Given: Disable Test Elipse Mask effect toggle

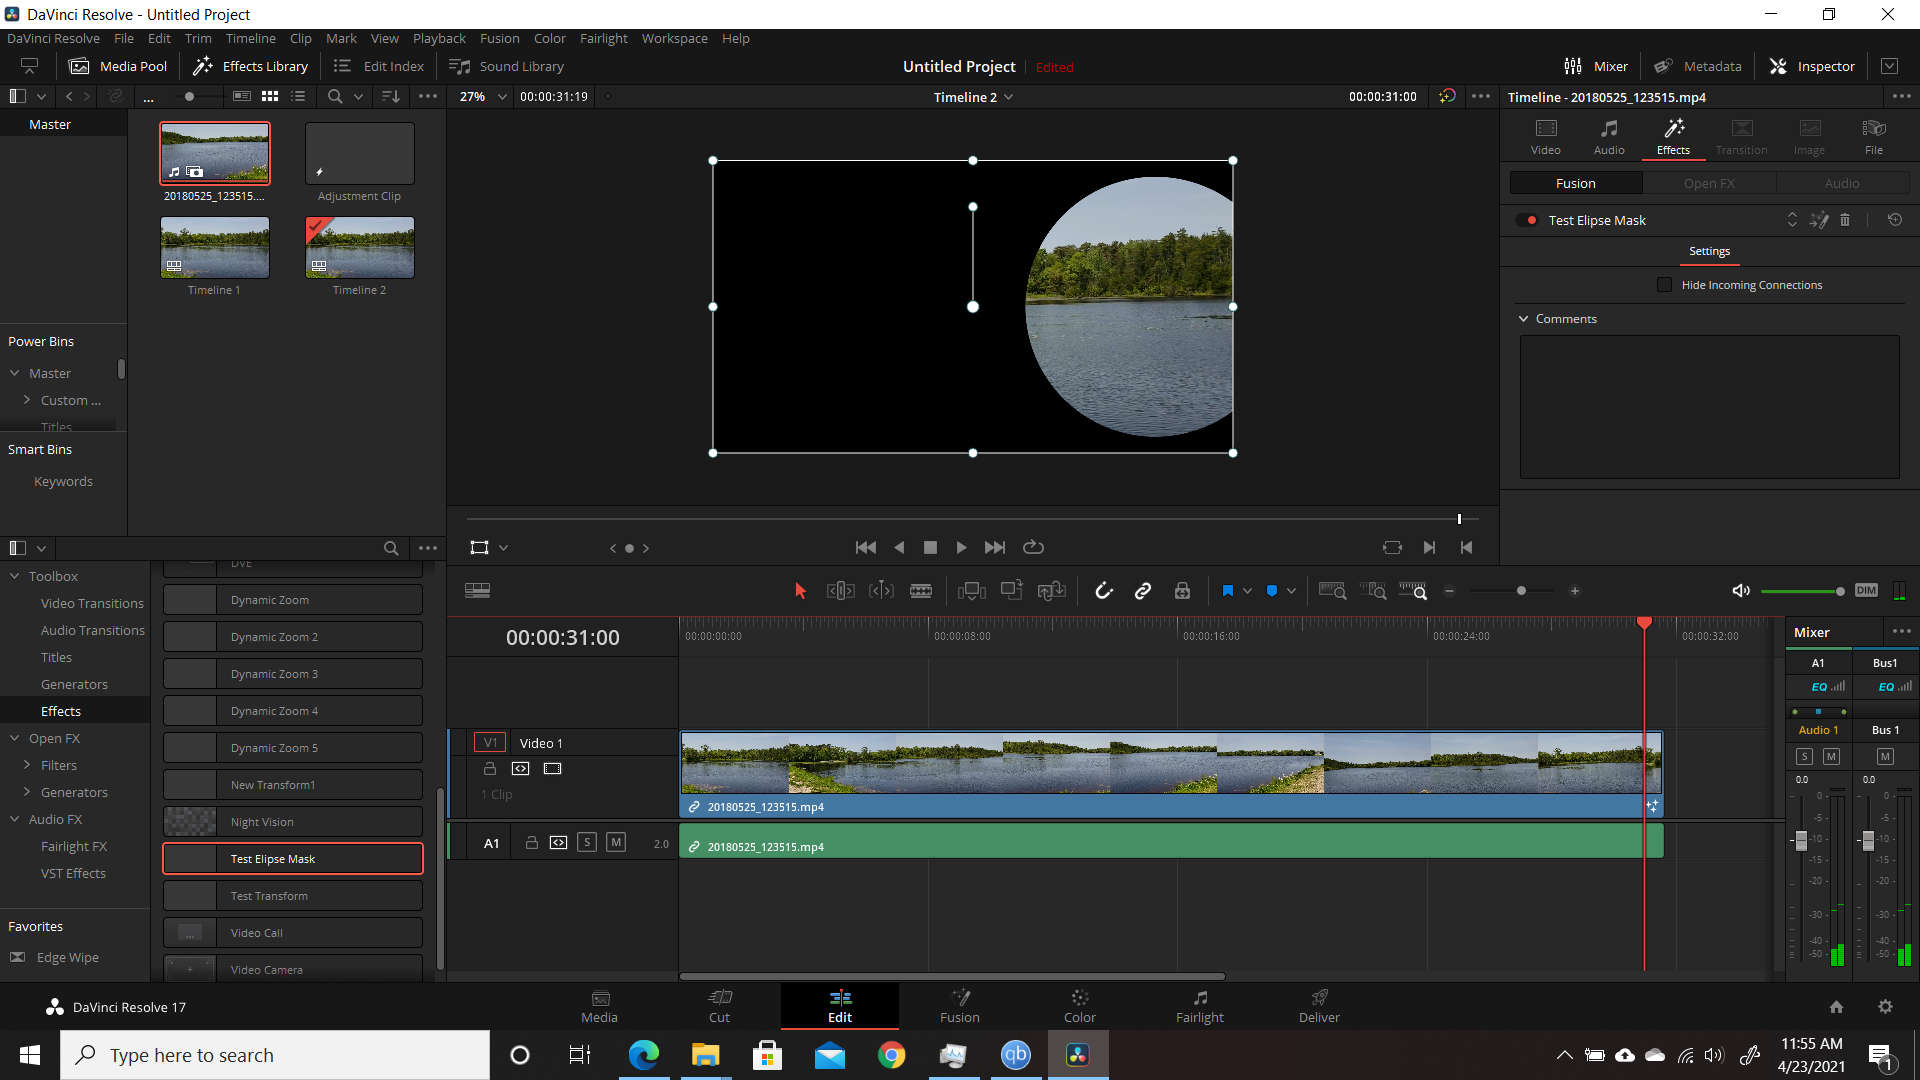Looking at the screenshot, I should [x=1526, y=220].
